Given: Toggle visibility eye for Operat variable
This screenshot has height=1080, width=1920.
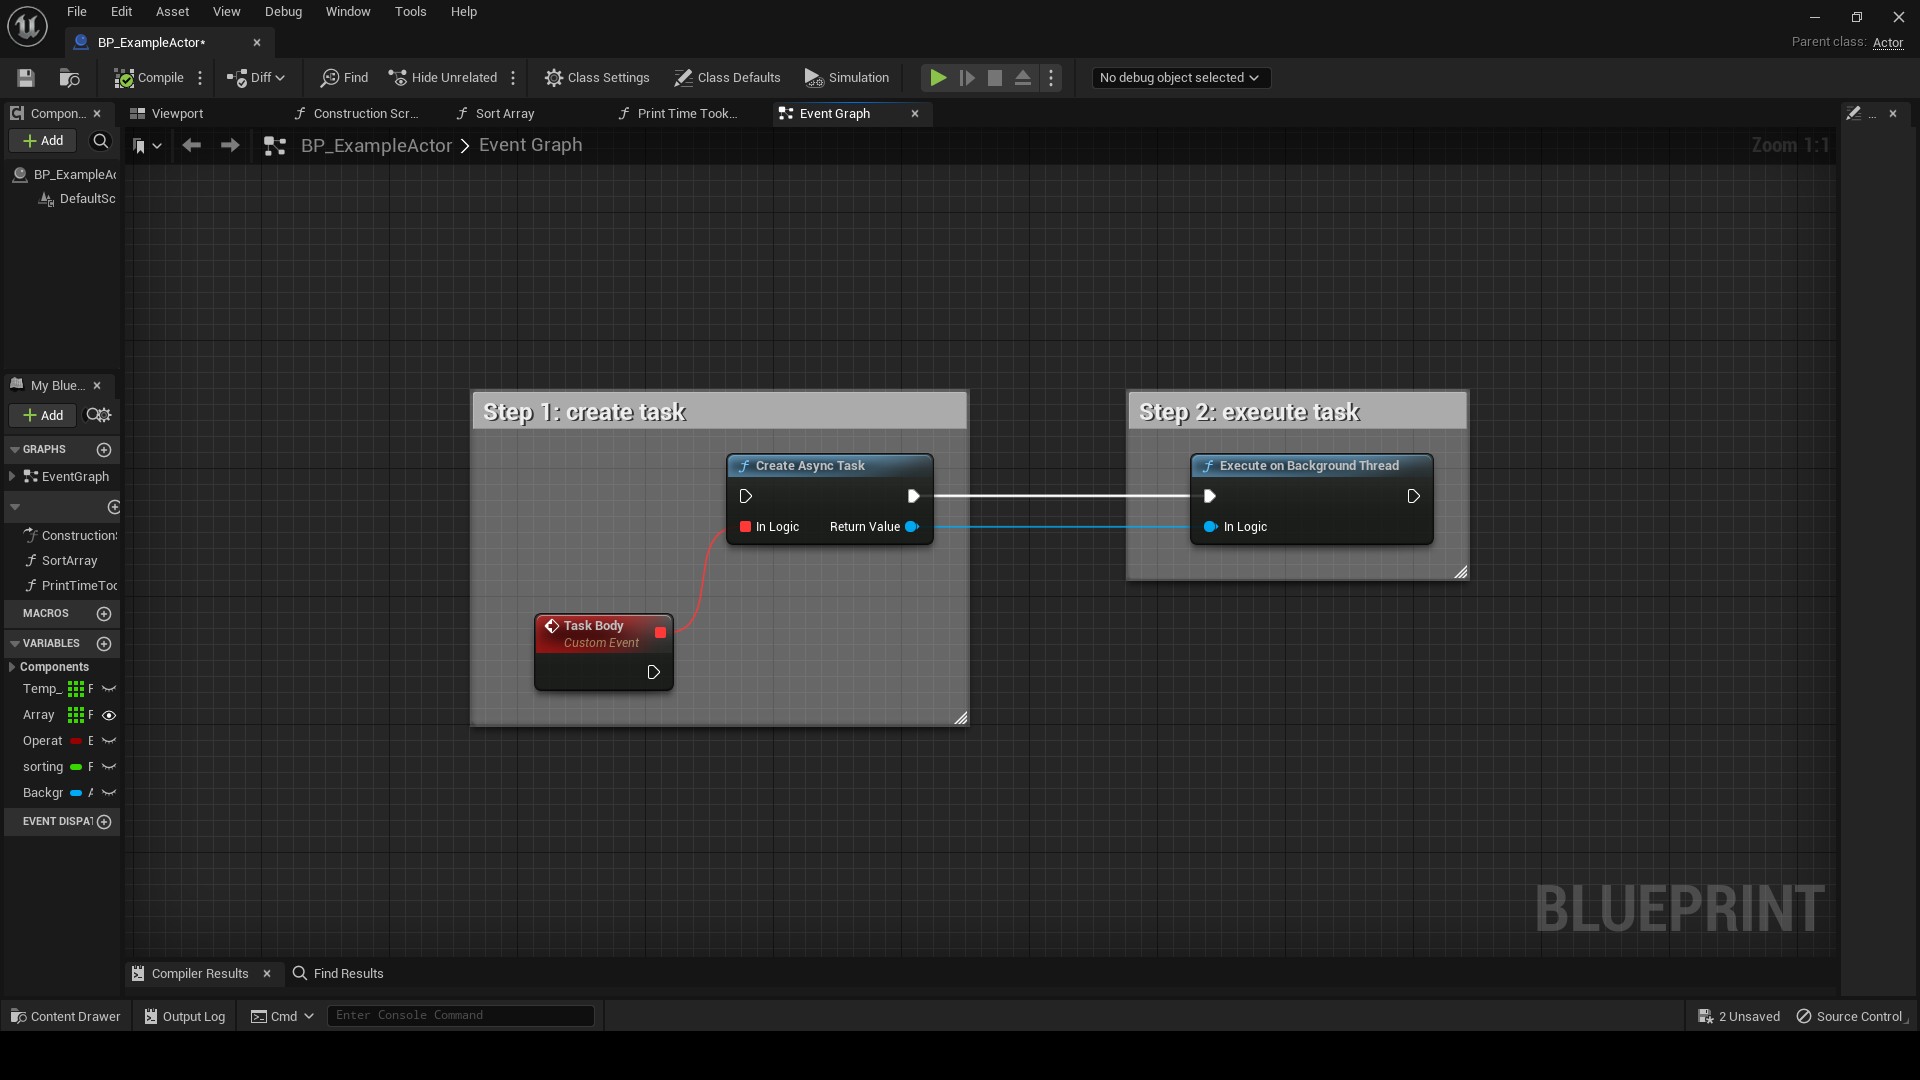Looking at the screenshot, I should coord(109,742).
